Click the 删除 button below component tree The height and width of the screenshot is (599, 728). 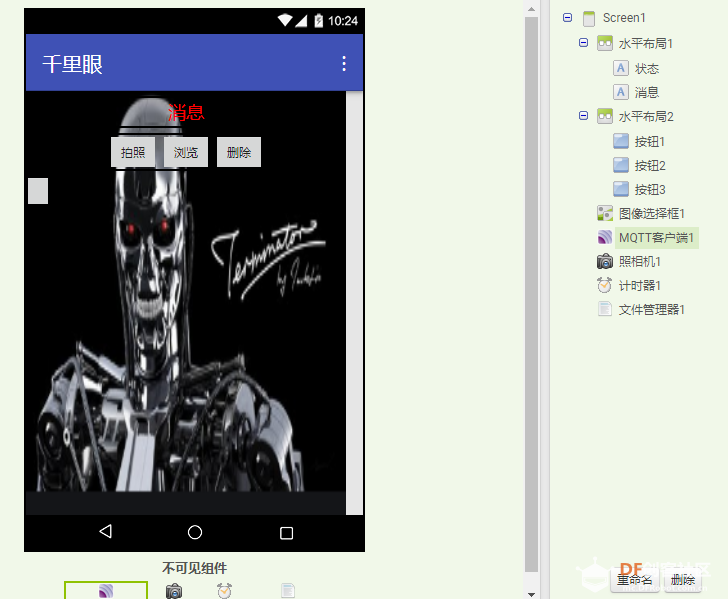coord(682,580)
